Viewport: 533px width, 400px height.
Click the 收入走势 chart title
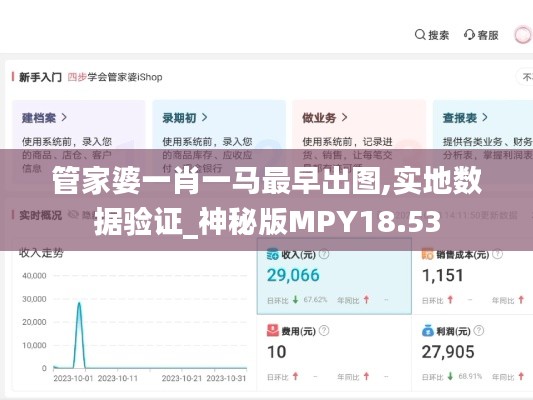click(x=41, y=253)
